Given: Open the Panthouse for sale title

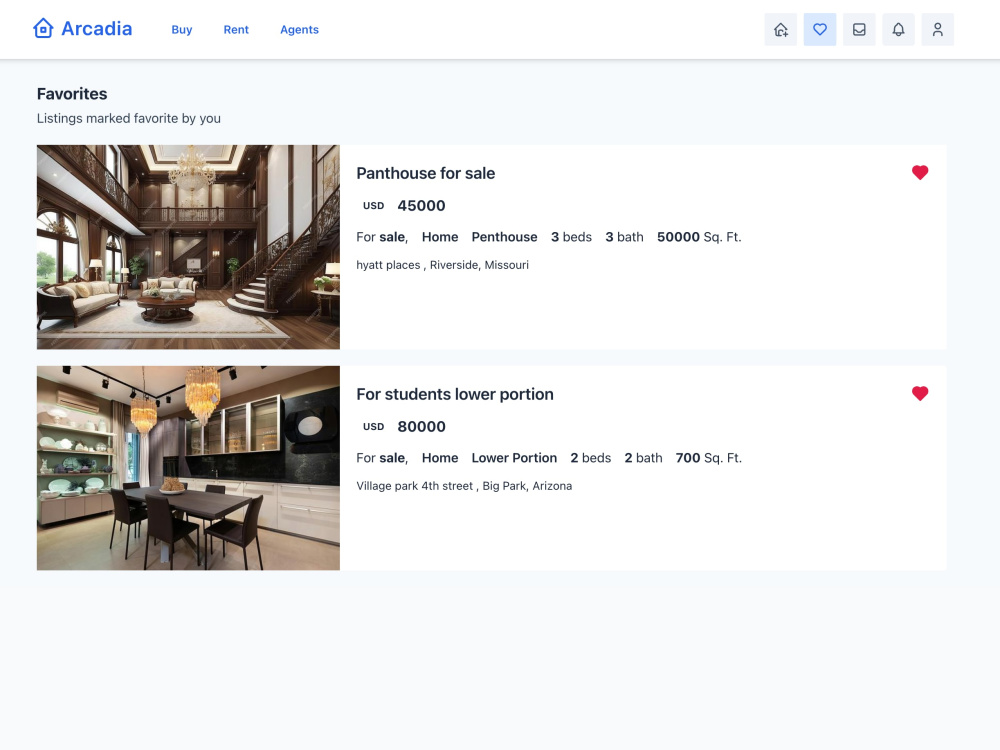Looking at the screenshot, I should click(425, 173).
